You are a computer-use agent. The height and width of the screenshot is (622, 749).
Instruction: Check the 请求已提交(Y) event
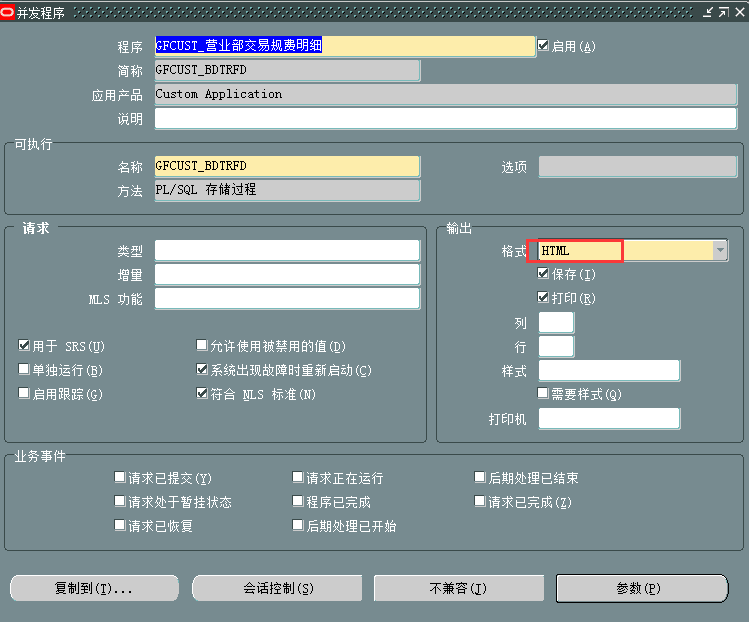coord(120,477)
